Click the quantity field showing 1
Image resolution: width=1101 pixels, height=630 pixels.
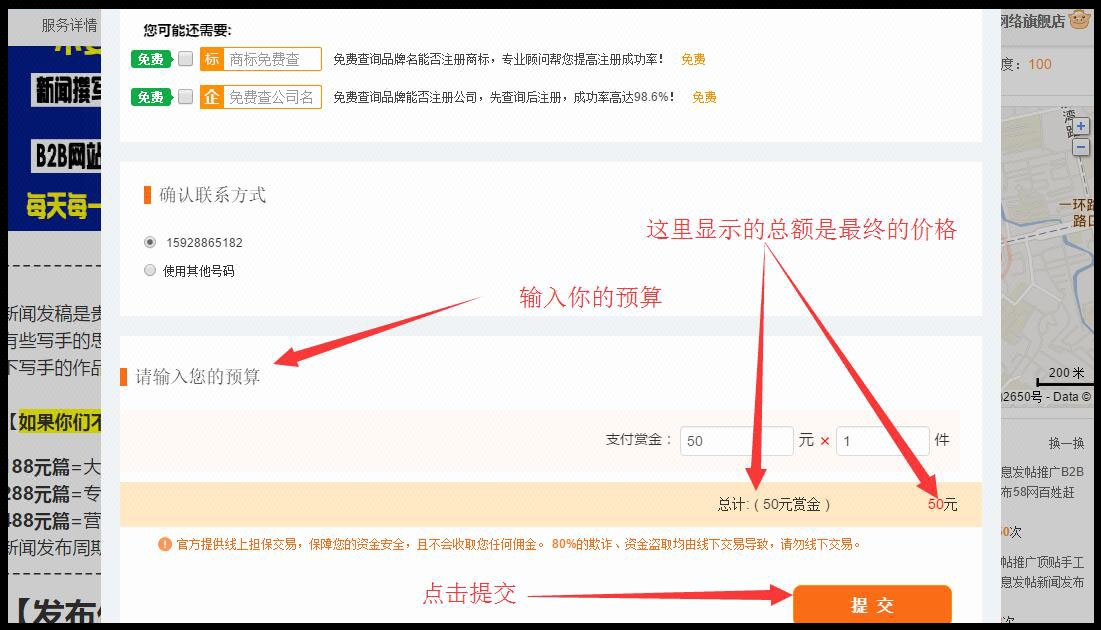(882, 441)
